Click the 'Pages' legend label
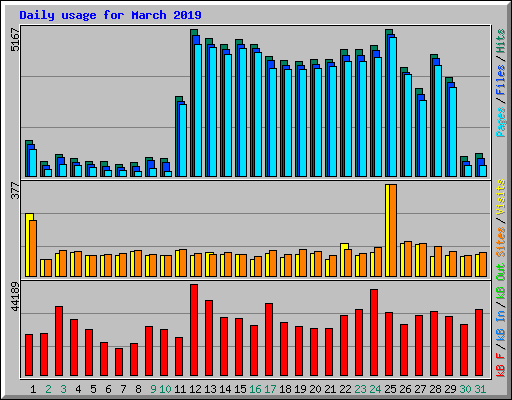The height and width of the screenshot is (400, 512). click(501, 122)
